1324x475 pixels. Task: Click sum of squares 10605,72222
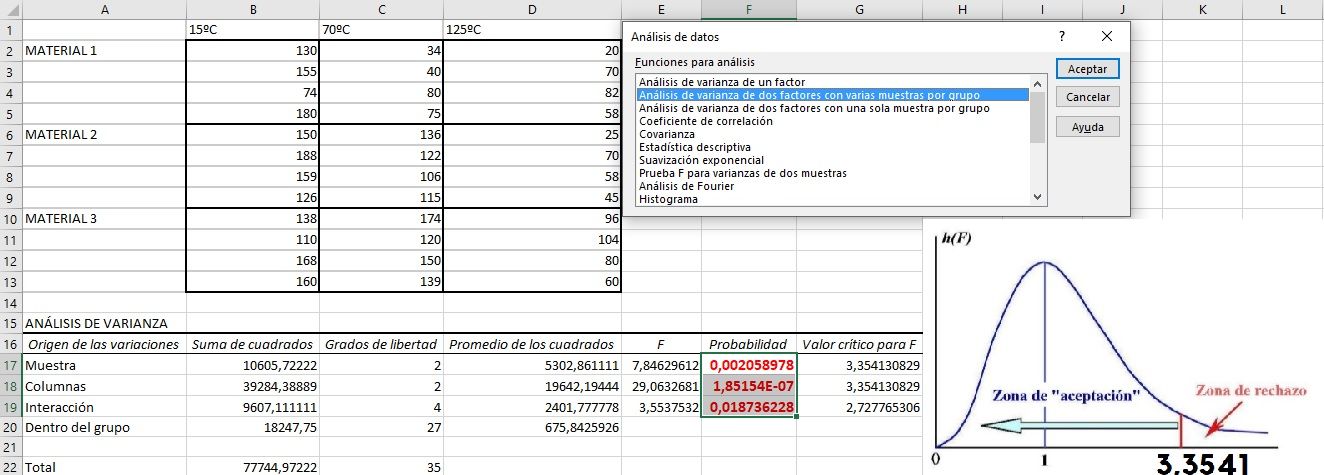(x=253, y=365)
